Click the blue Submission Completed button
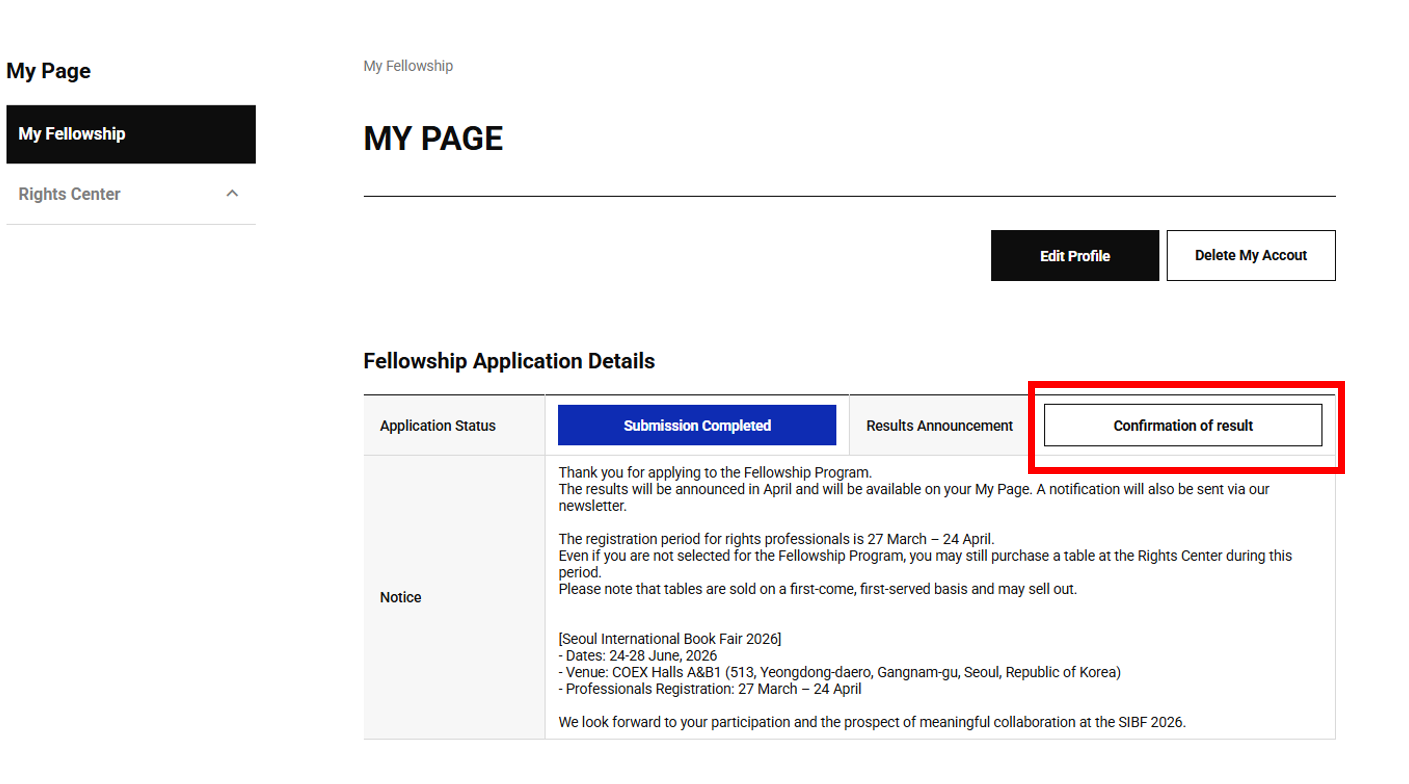Screen dimensions: 1409x784 [696, 425]
